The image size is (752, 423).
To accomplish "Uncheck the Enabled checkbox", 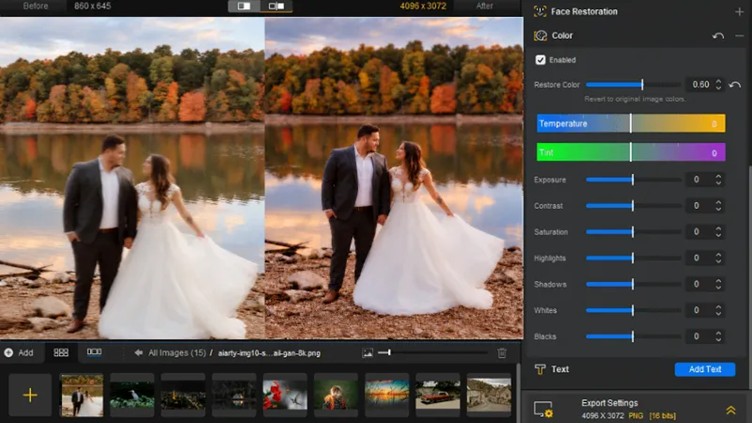I will [x=540, y=60].
